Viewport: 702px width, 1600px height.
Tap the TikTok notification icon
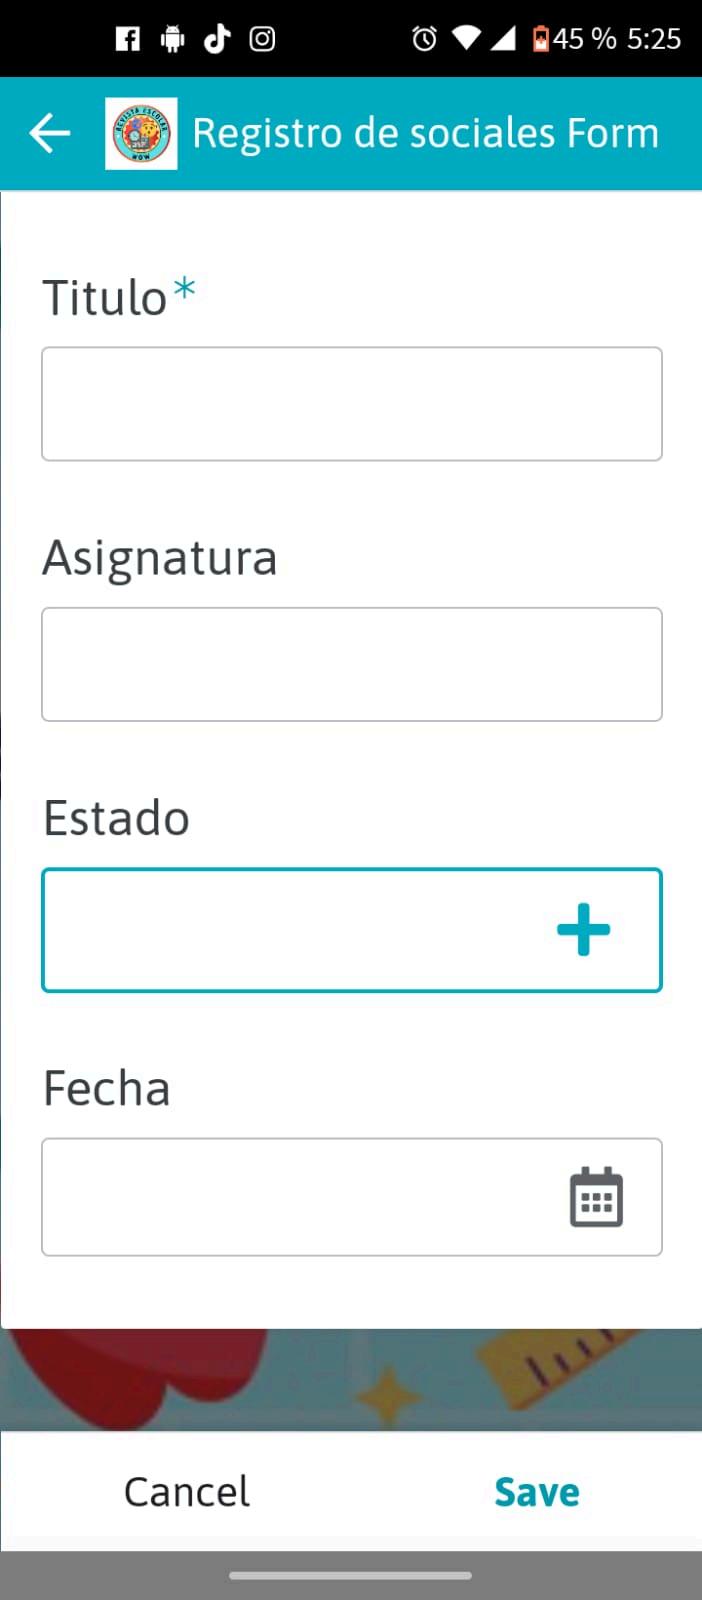pos(217,39)
